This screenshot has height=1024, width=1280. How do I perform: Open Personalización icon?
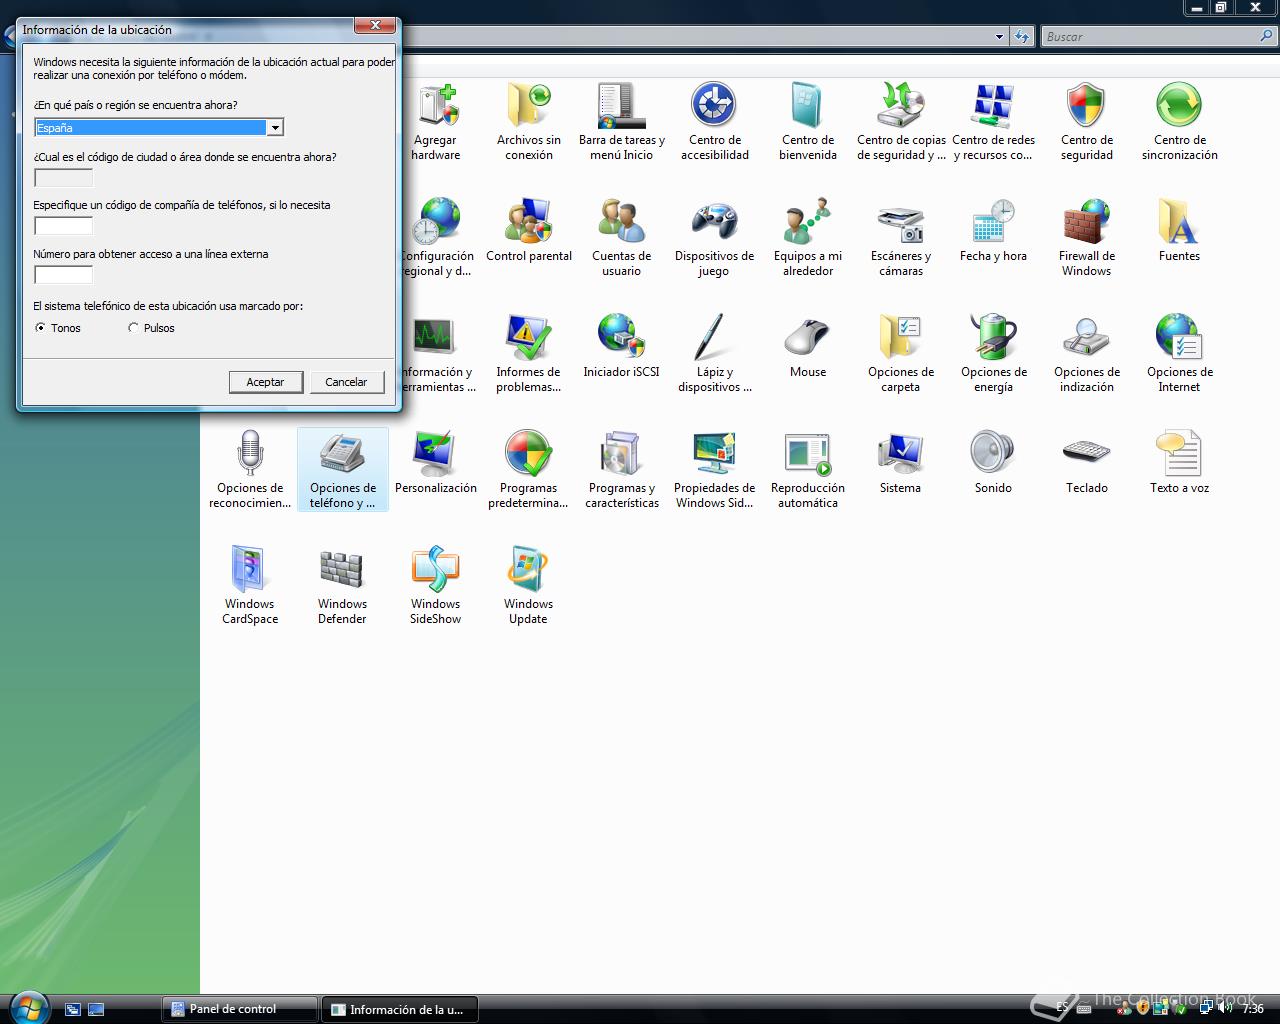pyautogui.click(x=436, y=462)
